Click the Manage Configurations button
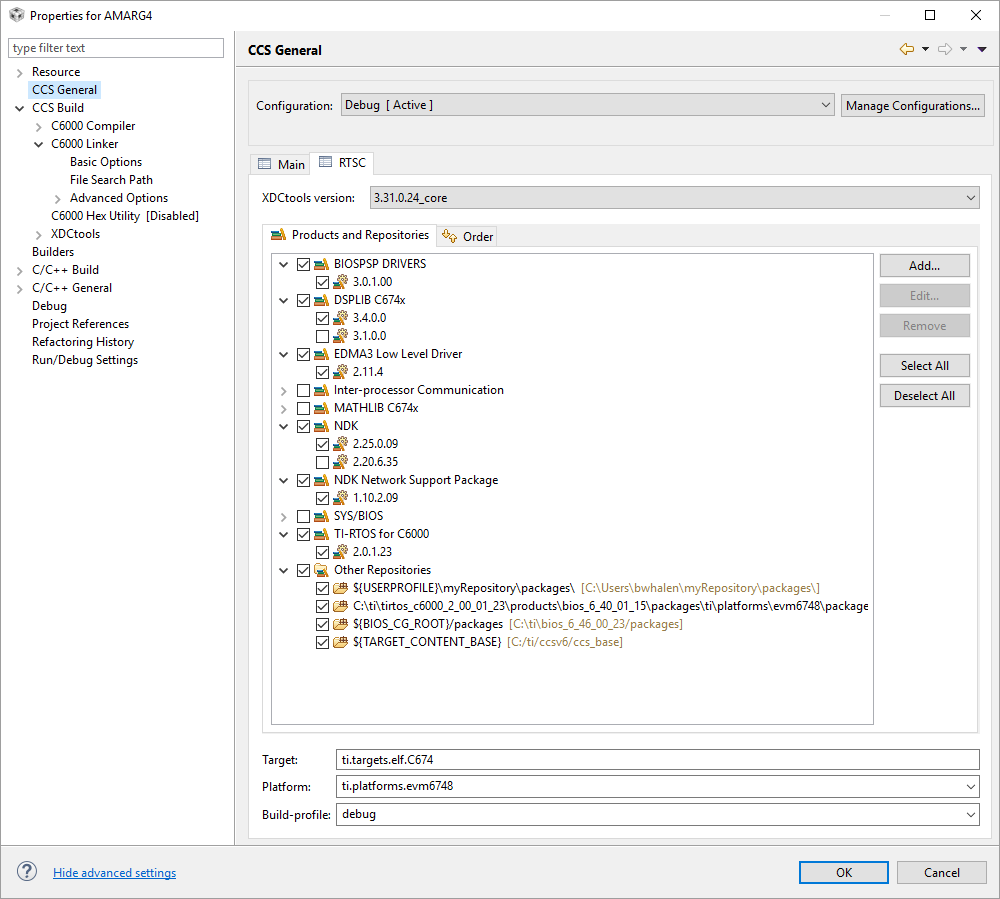The image size is (1000, 899). point(912,105)
